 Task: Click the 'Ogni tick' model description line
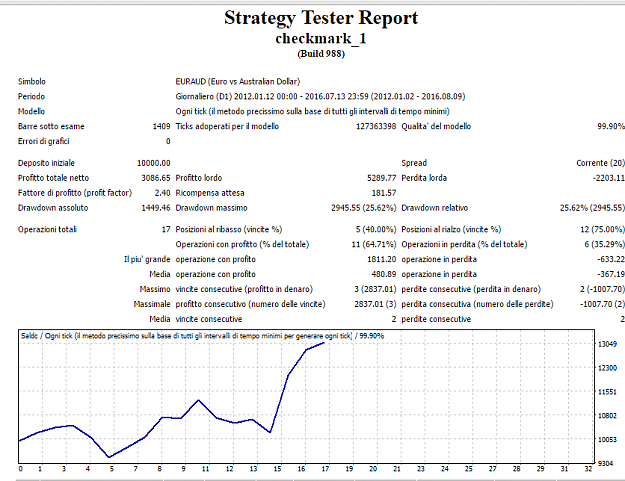(312, 112)
